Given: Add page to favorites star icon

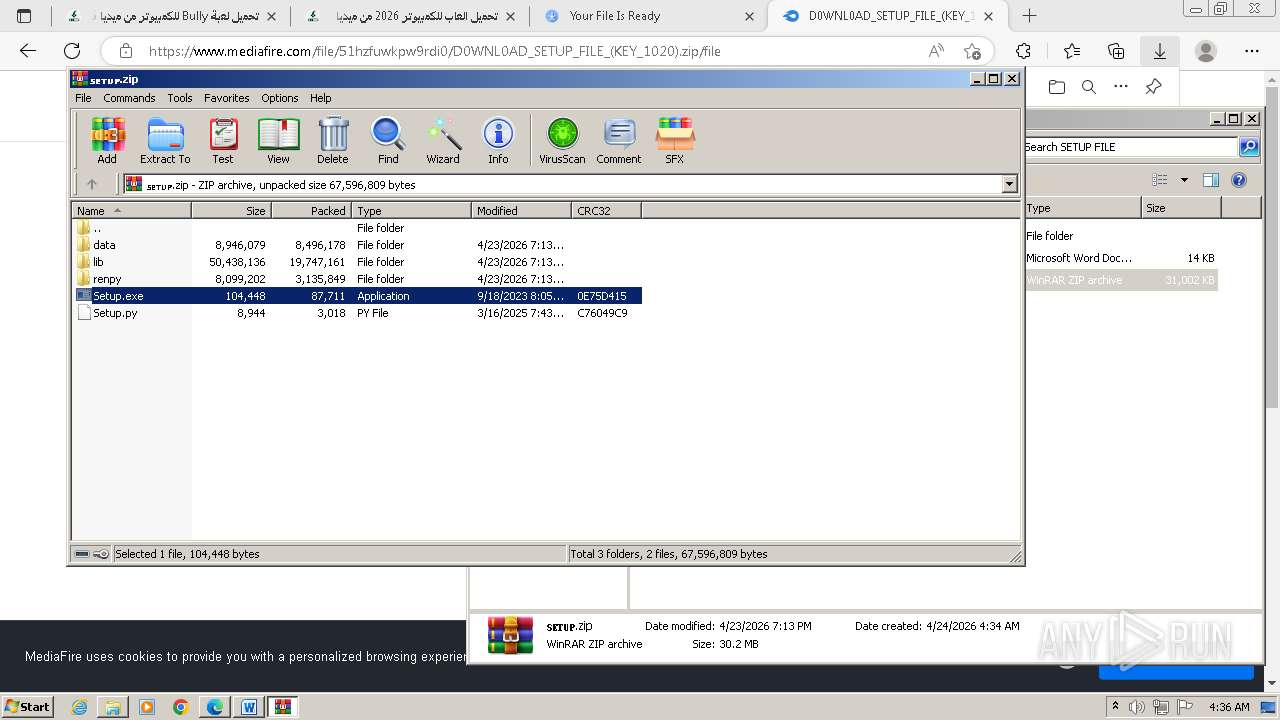Looking at the screenshot, I should pos(972,51).
